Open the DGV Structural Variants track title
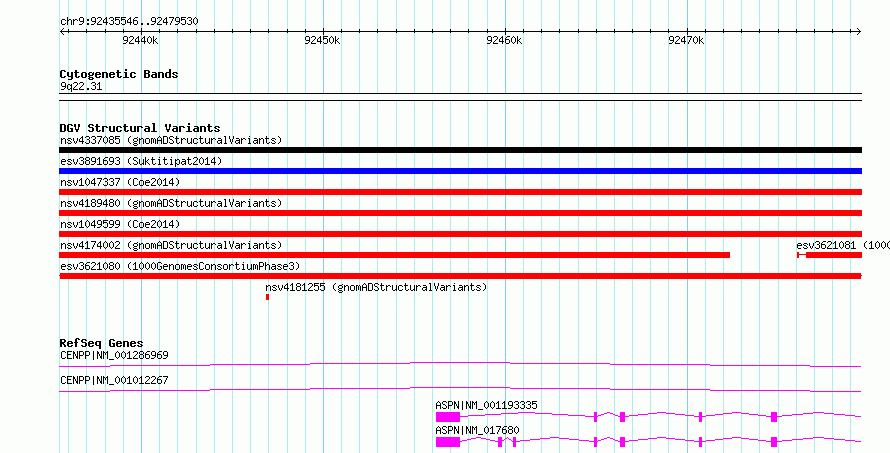This screenshot has height=453, width=890. (140, 128)
